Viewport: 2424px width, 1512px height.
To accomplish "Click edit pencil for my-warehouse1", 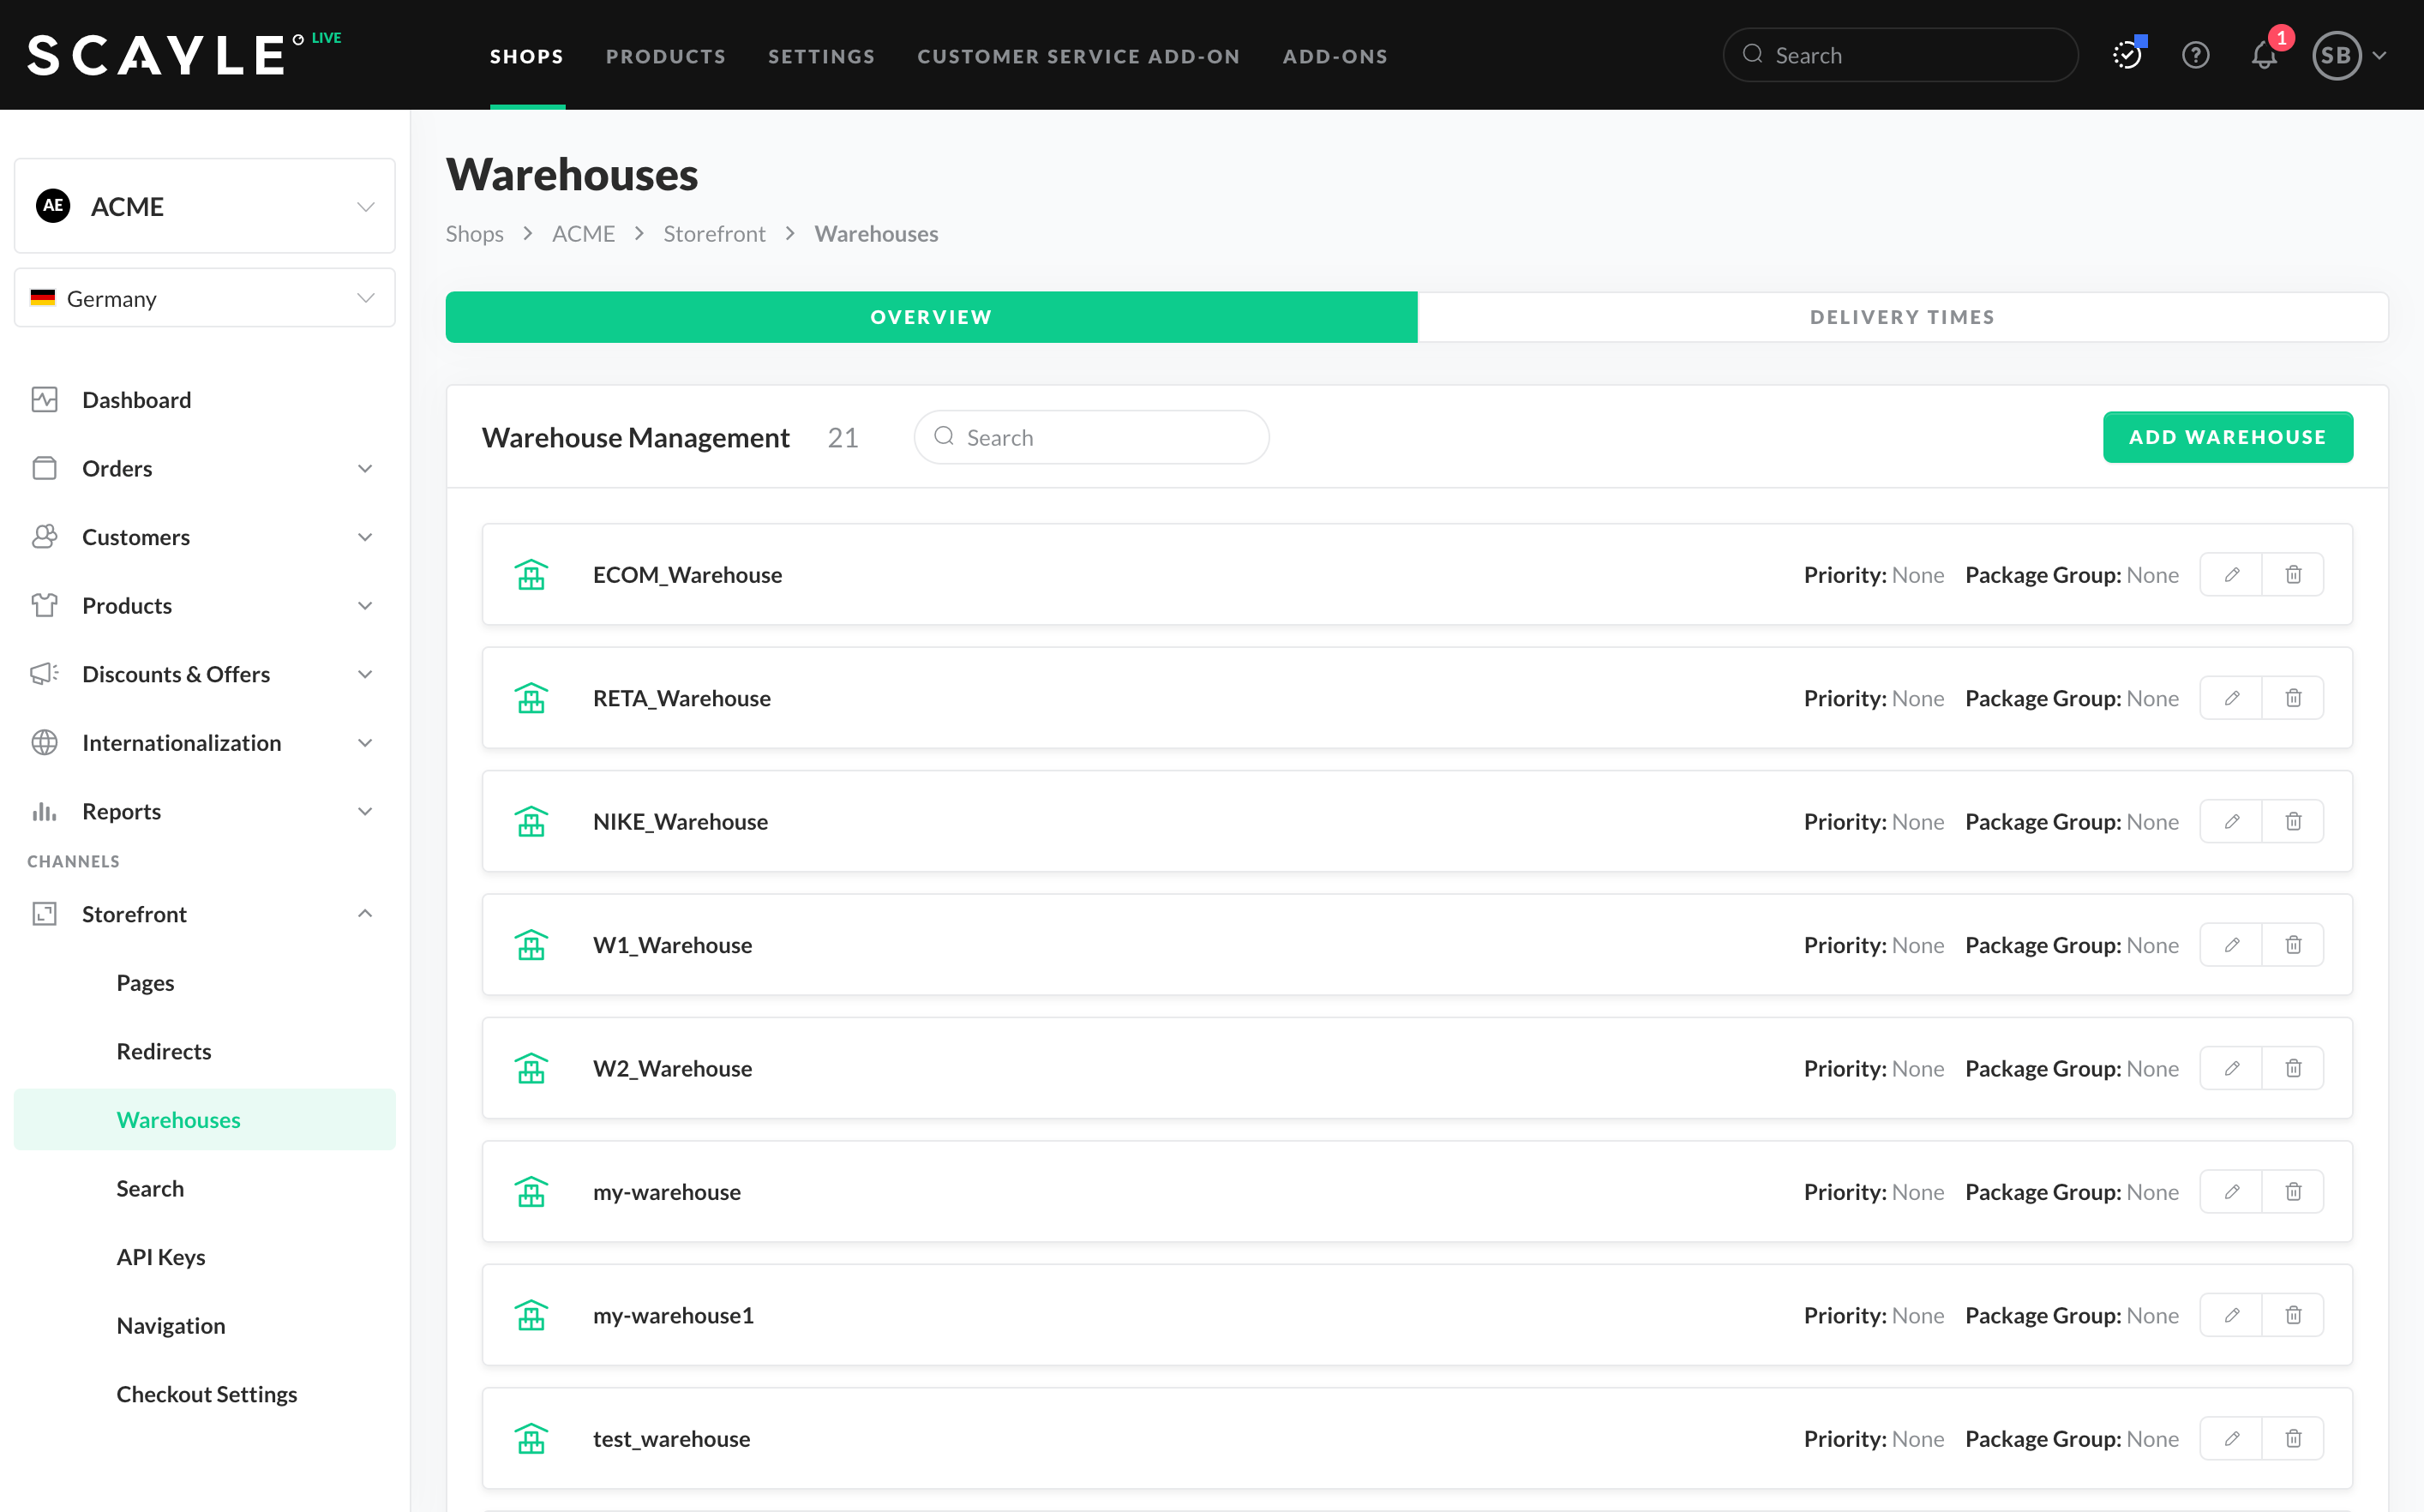I will click(2231, 1315).
